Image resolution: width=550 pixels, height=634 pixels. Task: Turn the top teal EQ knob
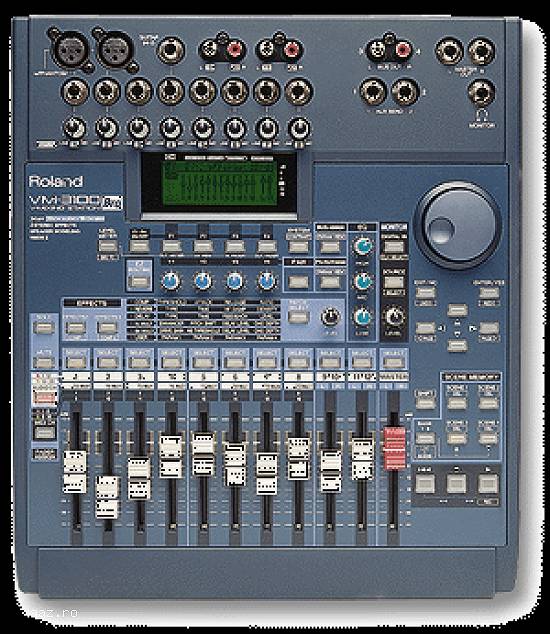363,246
